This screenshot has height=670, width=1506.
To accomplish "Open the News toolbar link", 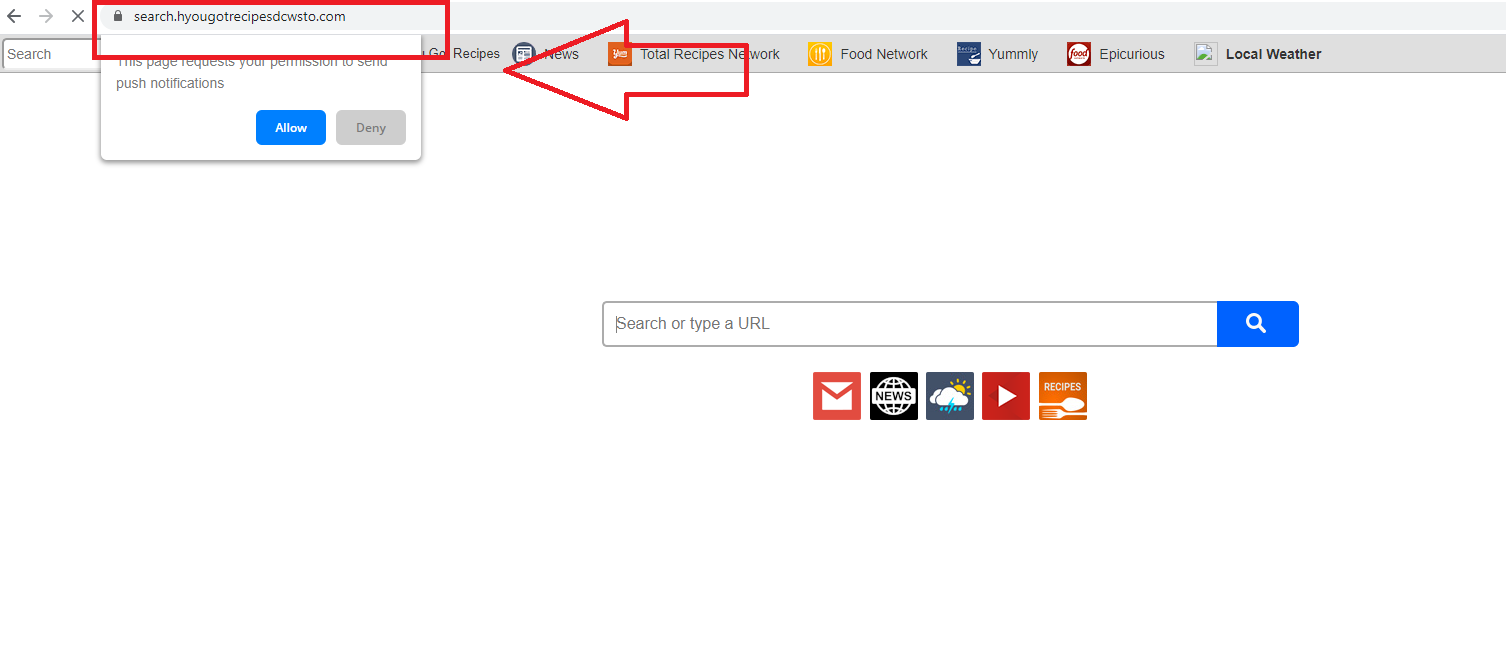I will 546,54.
